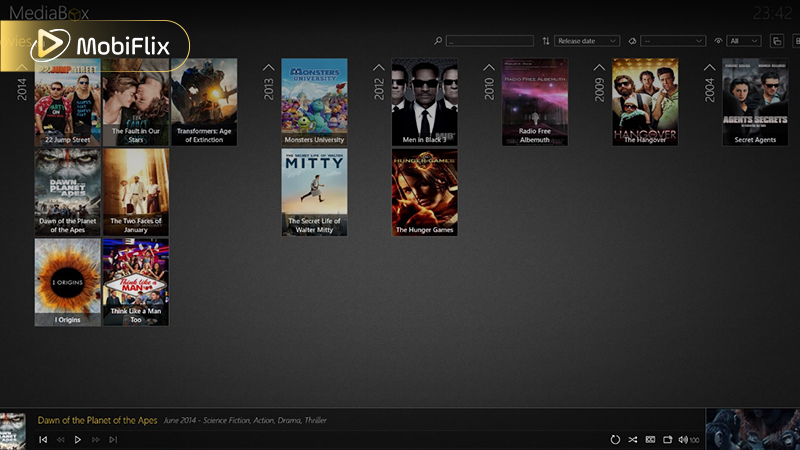Collapse the 2004 year group

[709, 67]
